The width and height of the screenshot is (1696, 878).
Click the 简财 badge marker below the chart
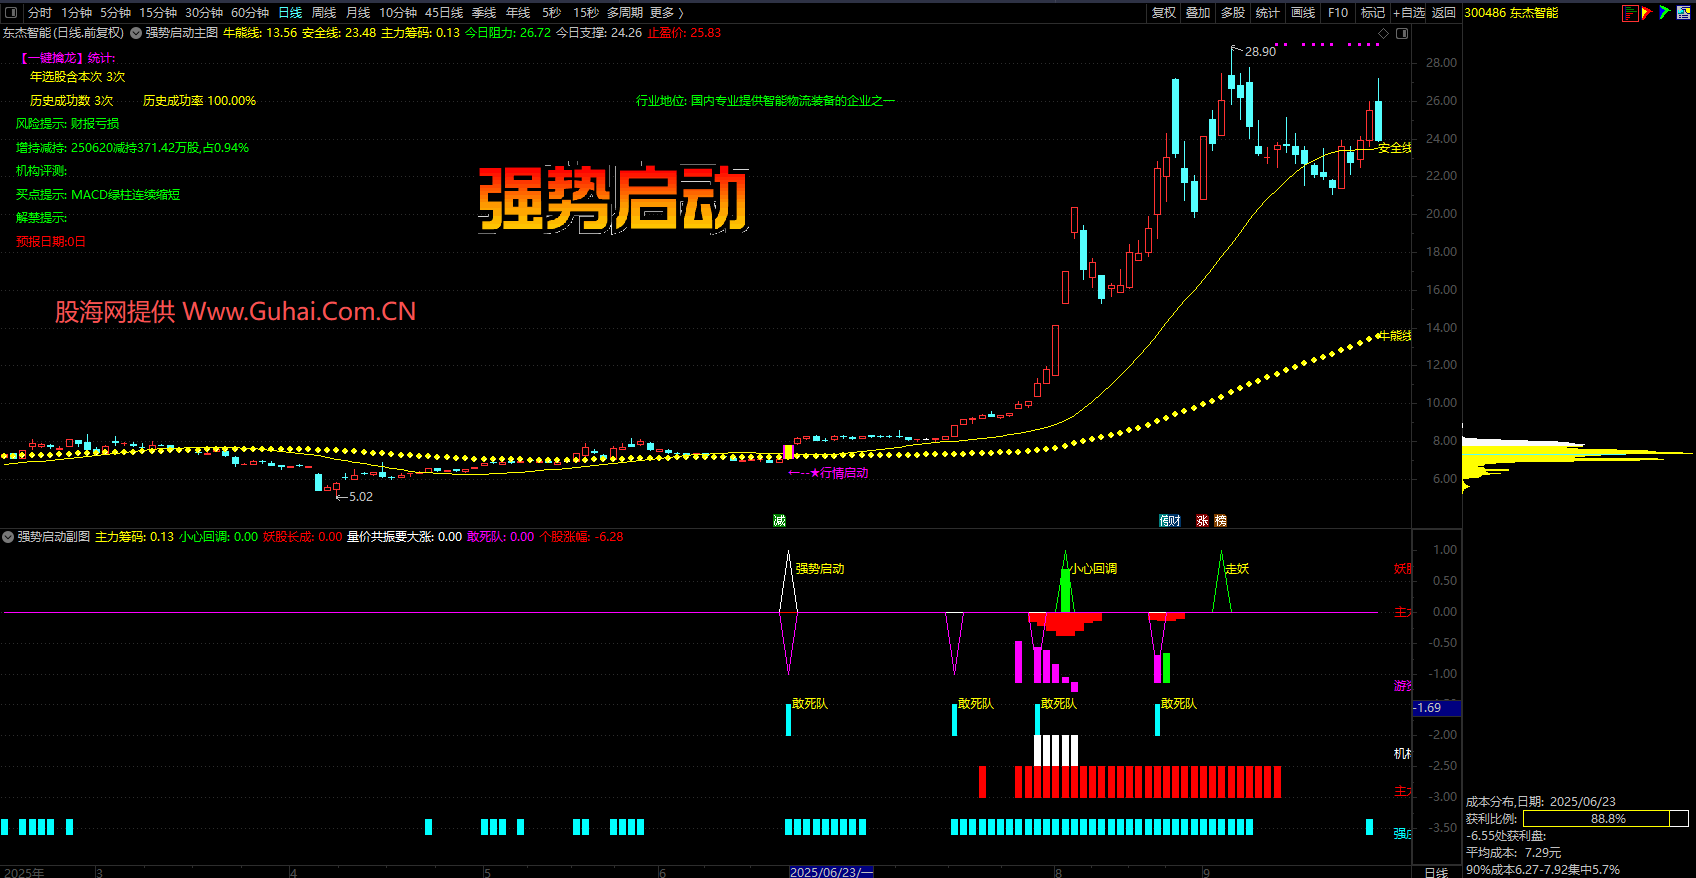pos(1170,520)
